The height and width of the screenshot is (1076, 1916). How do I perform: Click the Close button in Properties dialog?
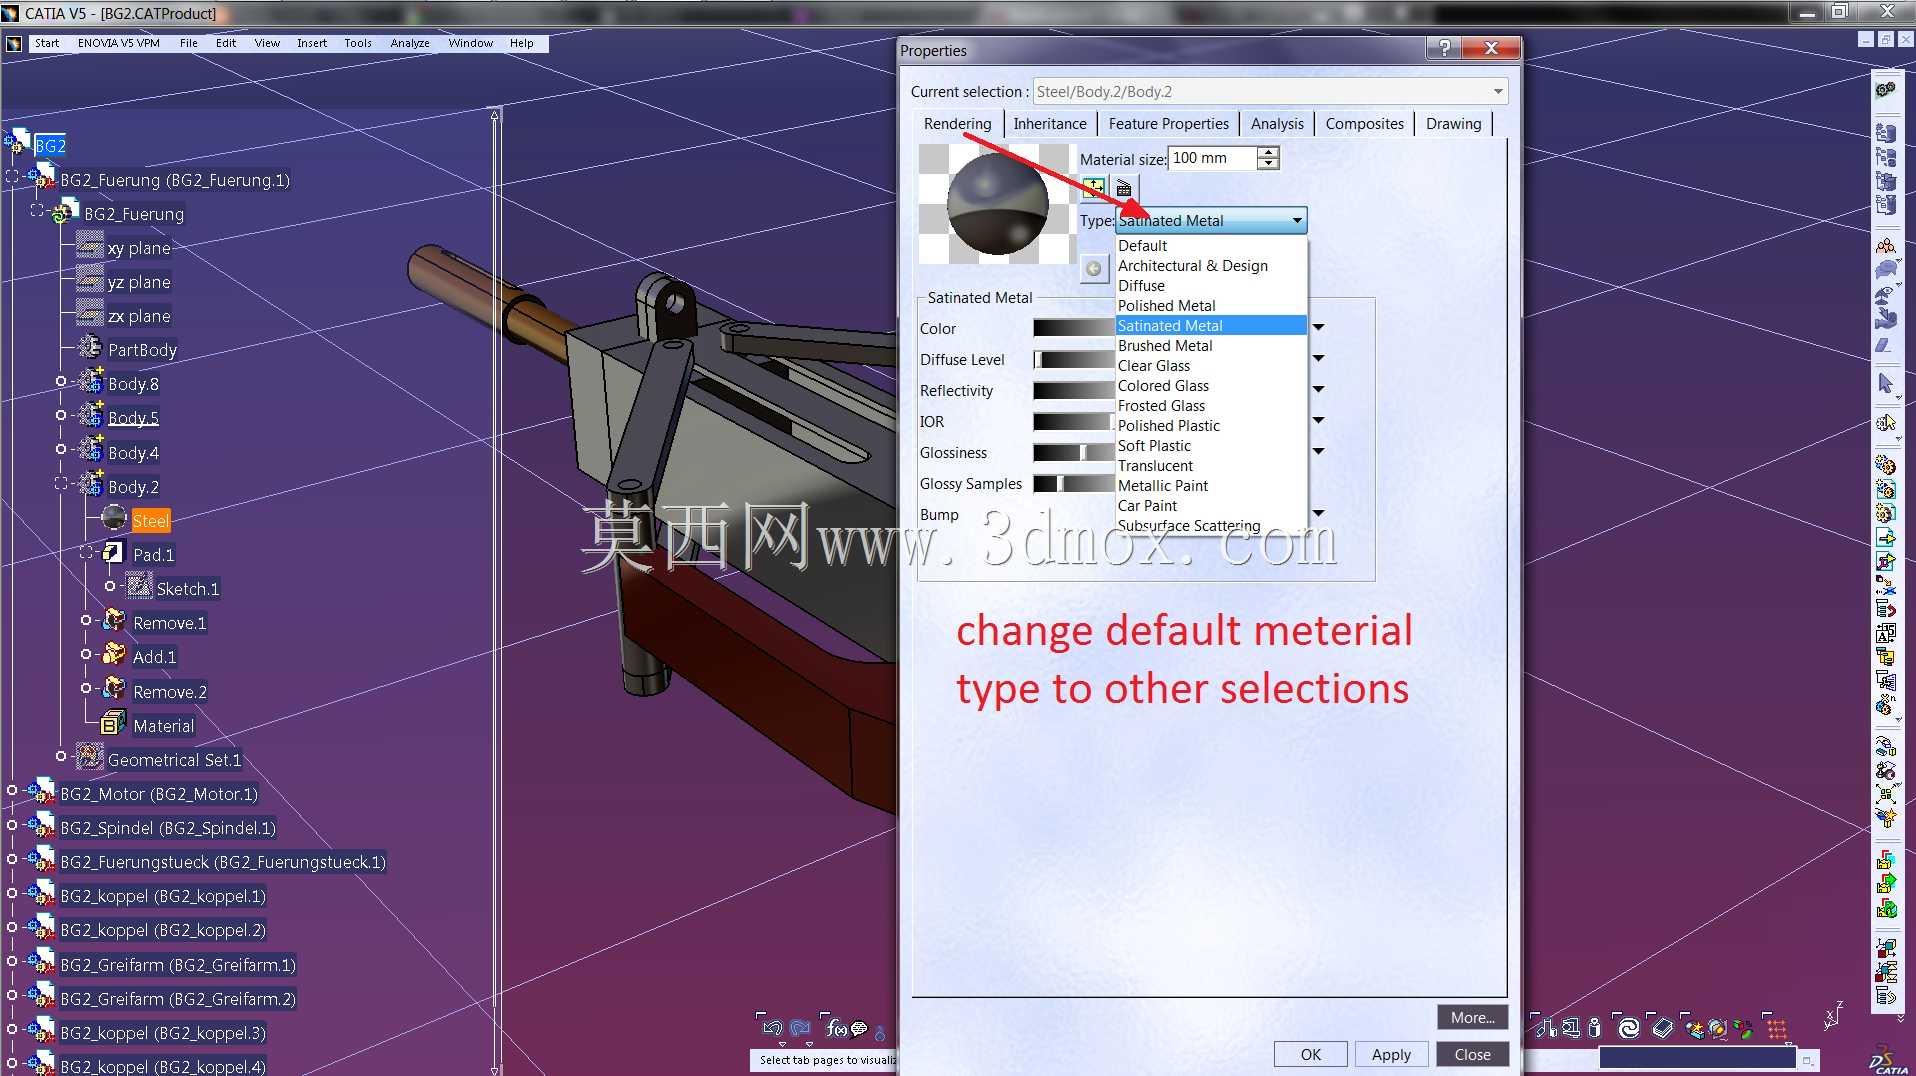1472,1054
